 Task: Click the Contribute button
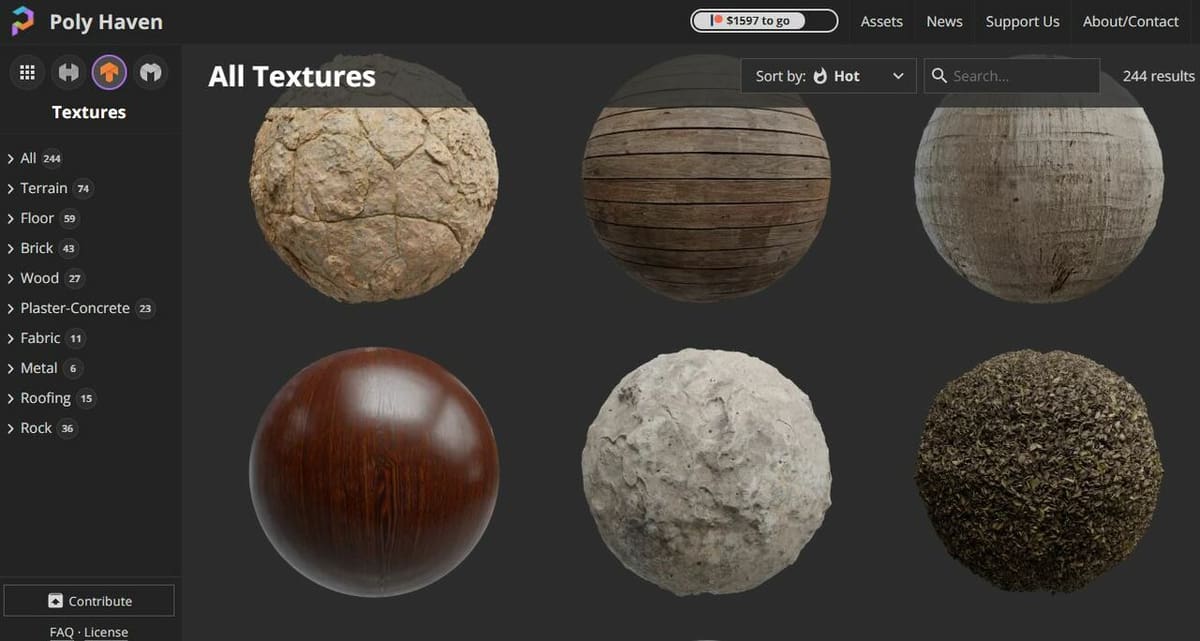click(x=89, y=600)
